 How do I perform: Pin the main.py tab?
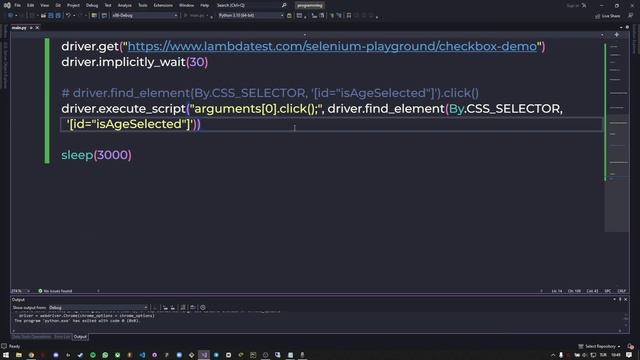[31, 28]
